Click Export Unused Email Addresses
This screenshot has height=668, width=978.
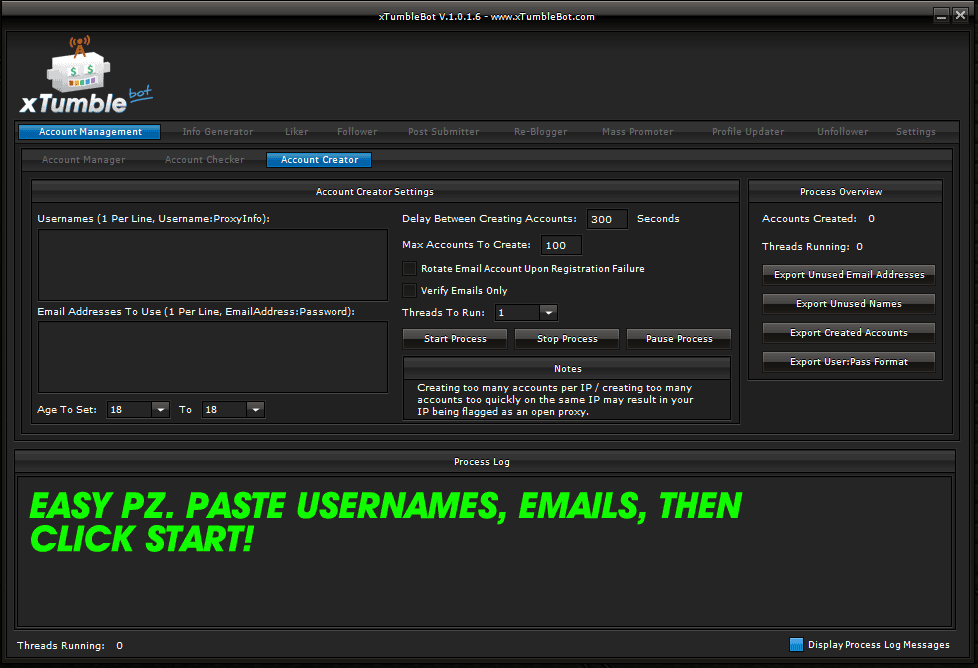849,274
